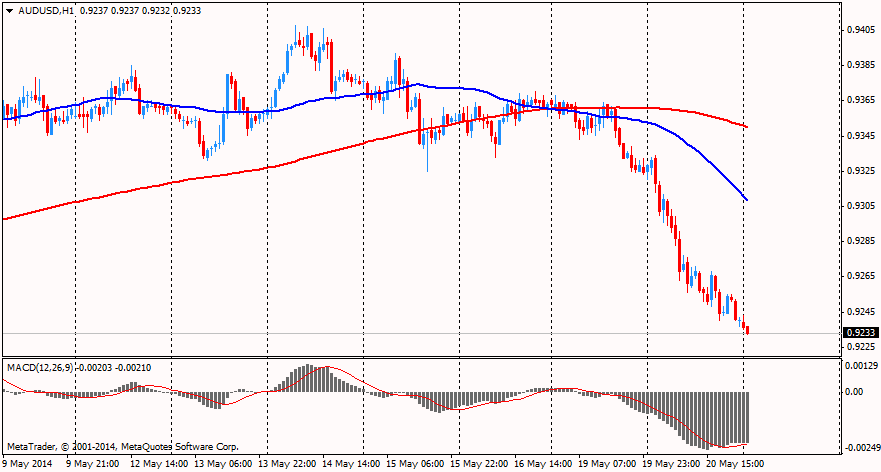
Task: Click the 0.9225 price scale label
Action: [860, 347]
